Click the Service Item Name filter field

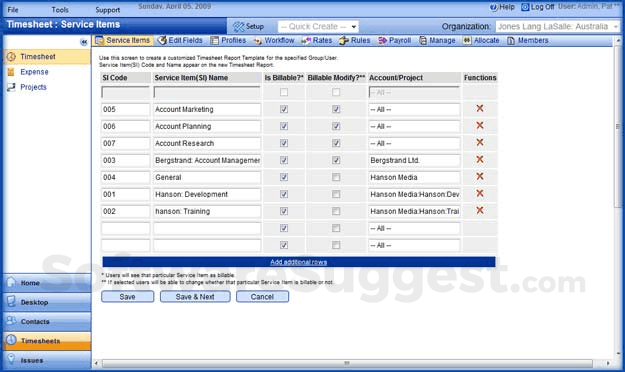point(207,93)
